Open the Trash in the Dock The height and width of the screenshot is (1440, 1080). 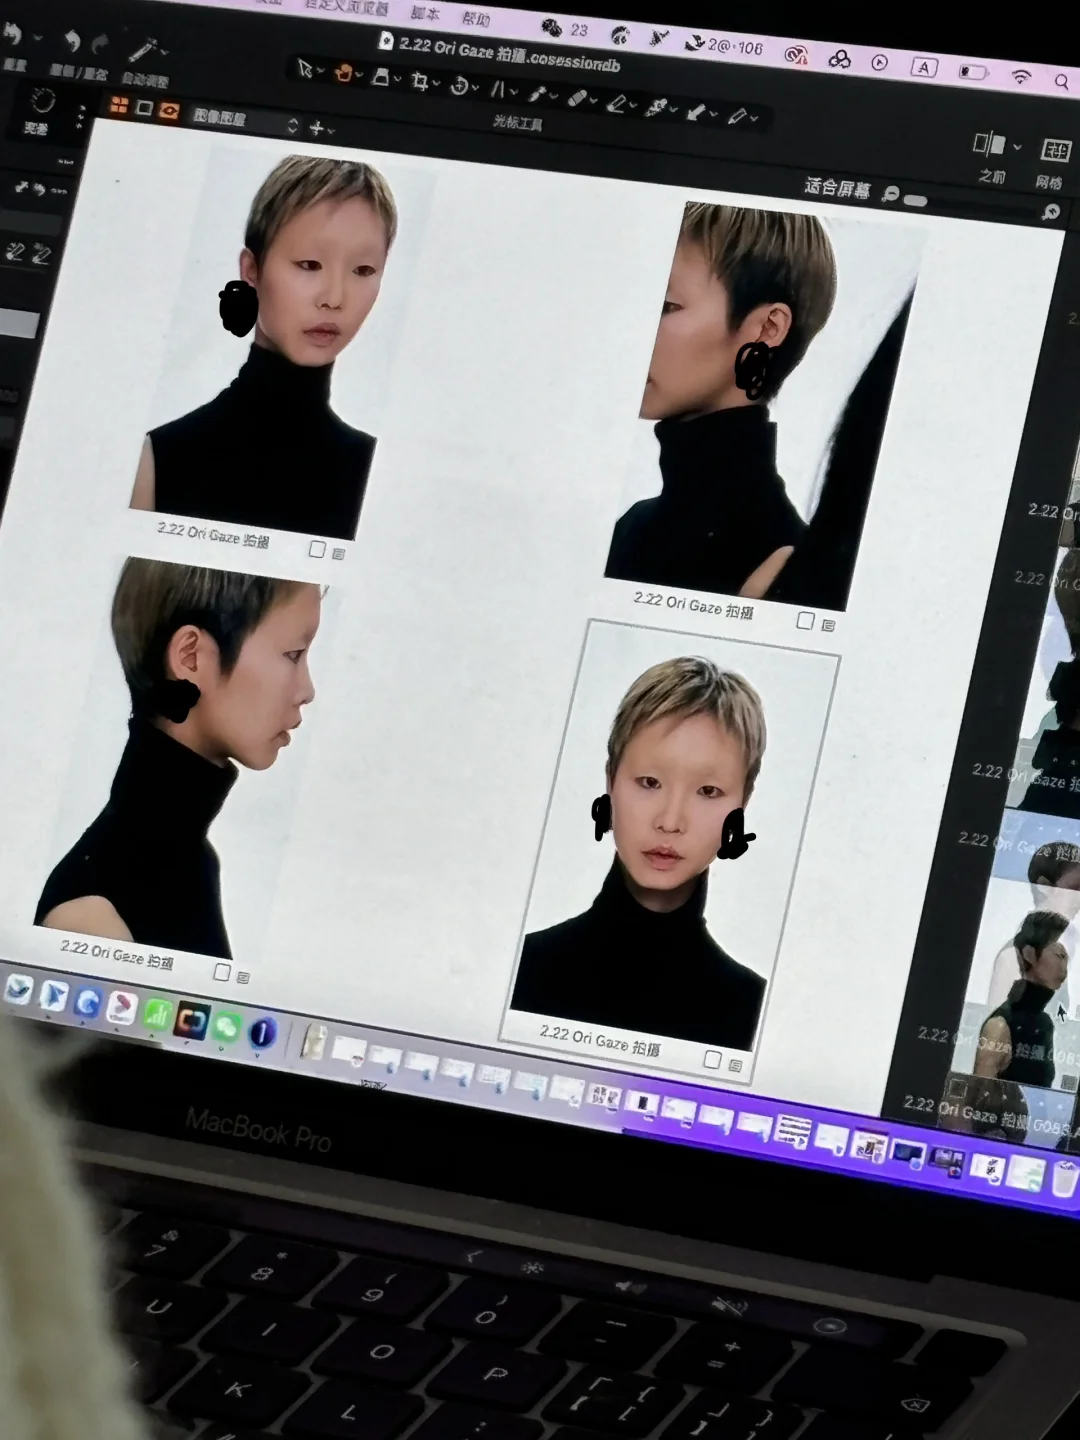tap(1064, 1178)
